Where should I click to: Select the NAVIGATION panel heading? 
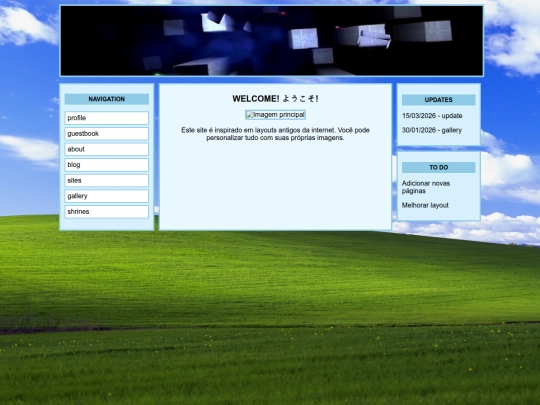[x=106, y=99]
